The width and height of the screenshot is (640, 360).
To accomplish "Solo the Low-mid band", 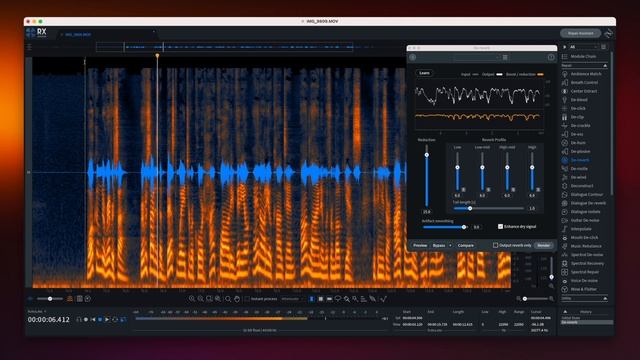I will click(x=489, y=190).
